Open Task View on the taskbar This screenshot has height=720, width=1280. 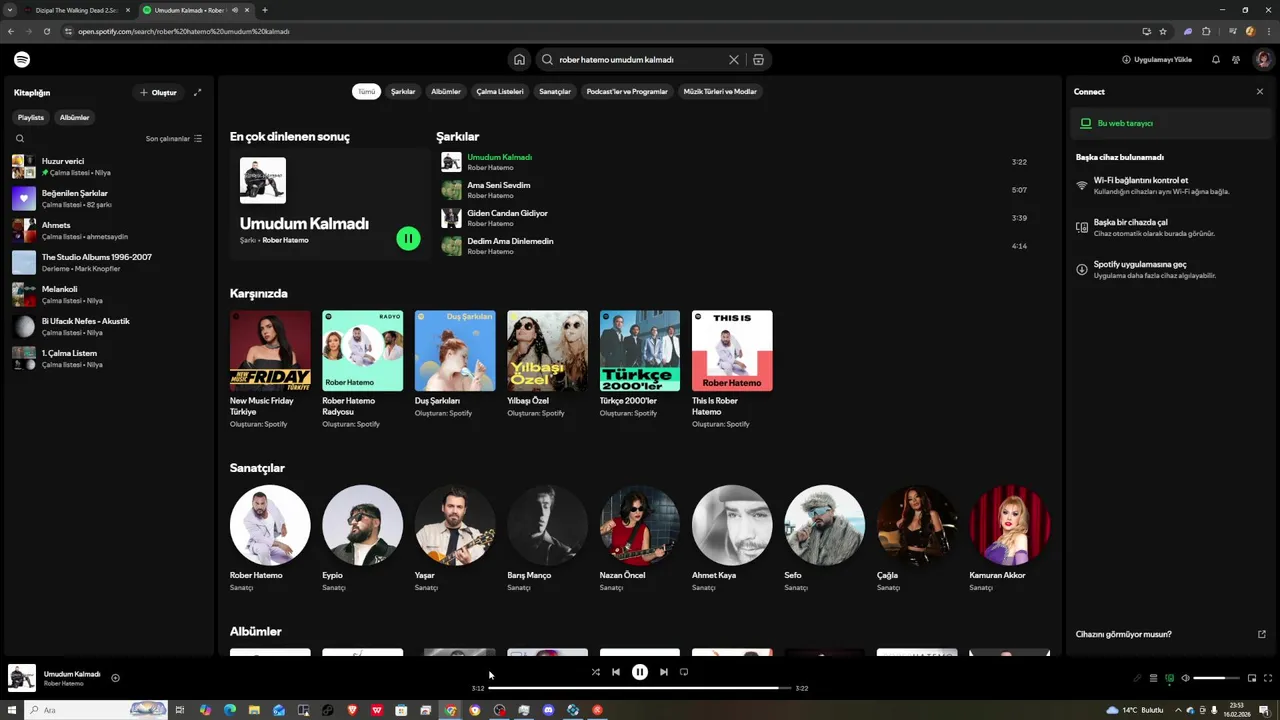pyautogui.click(x=180, y=710)
